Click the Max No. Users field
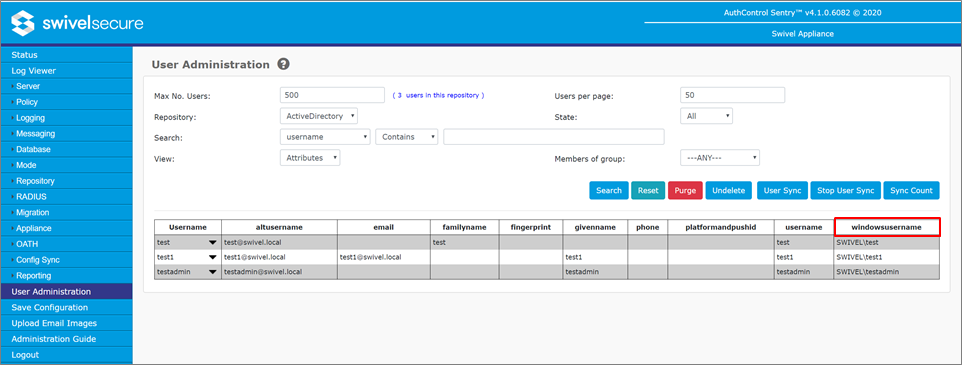 coord(332,95)
